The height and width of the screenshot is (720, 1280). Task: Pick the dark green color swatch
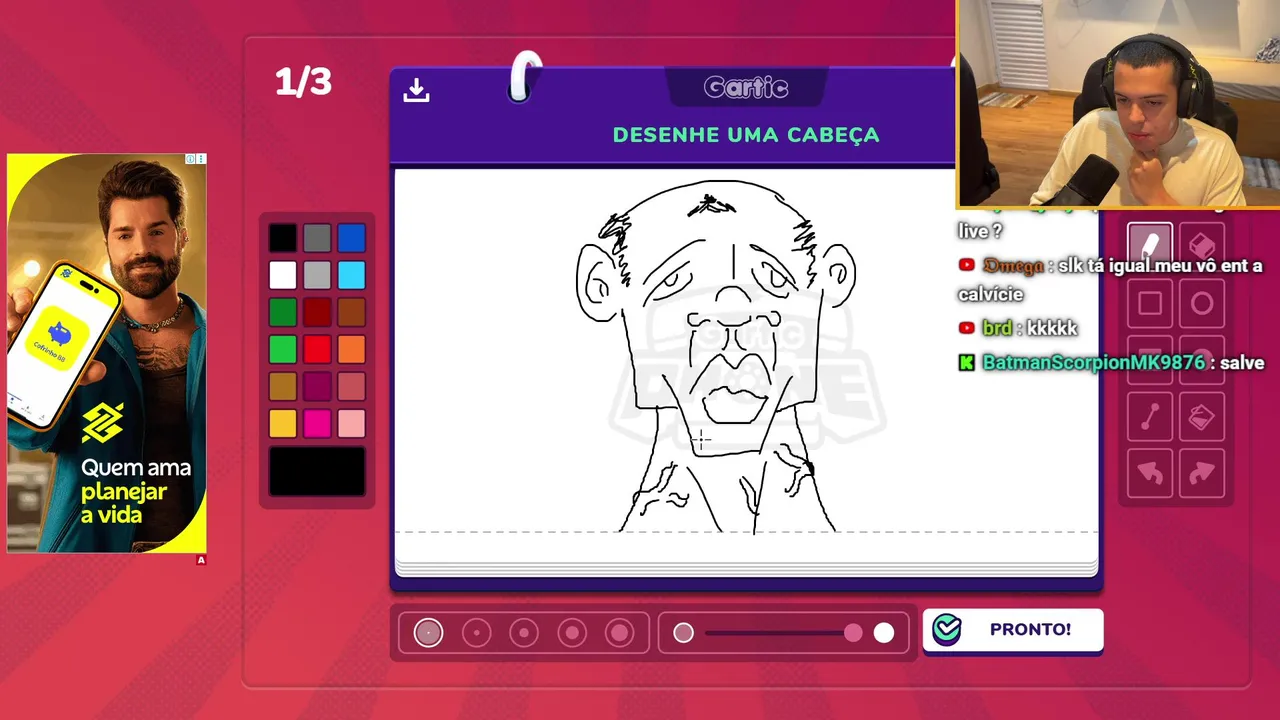click(x=283, y=312)
